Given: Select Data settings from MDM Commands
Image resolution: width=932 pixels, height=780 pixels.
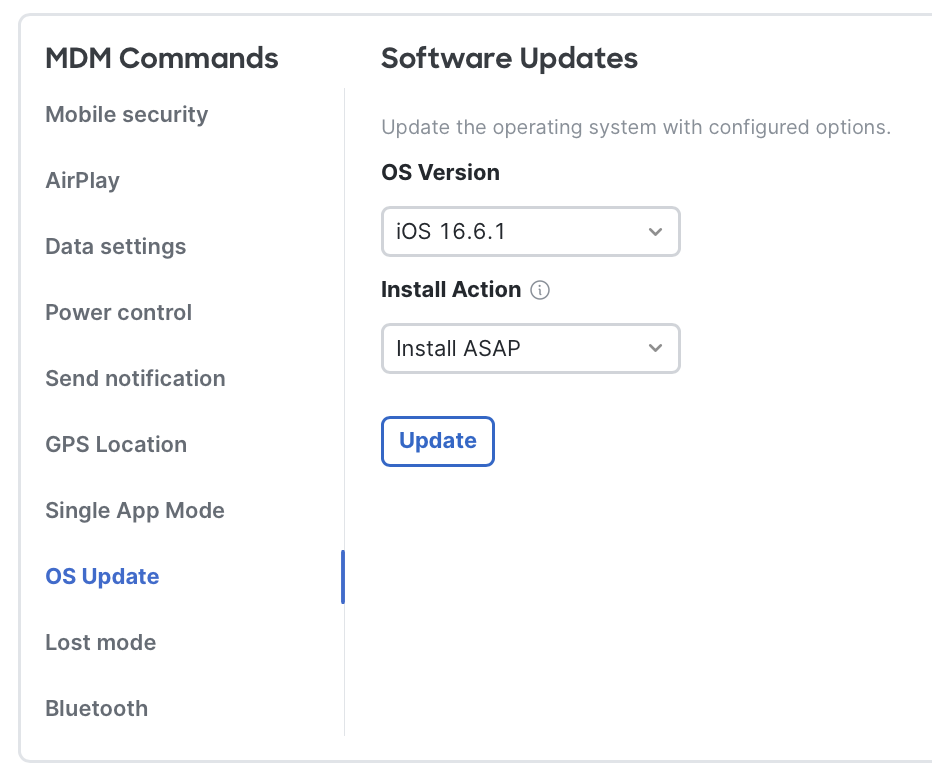Looking at the screenshot, I should 115,246.
